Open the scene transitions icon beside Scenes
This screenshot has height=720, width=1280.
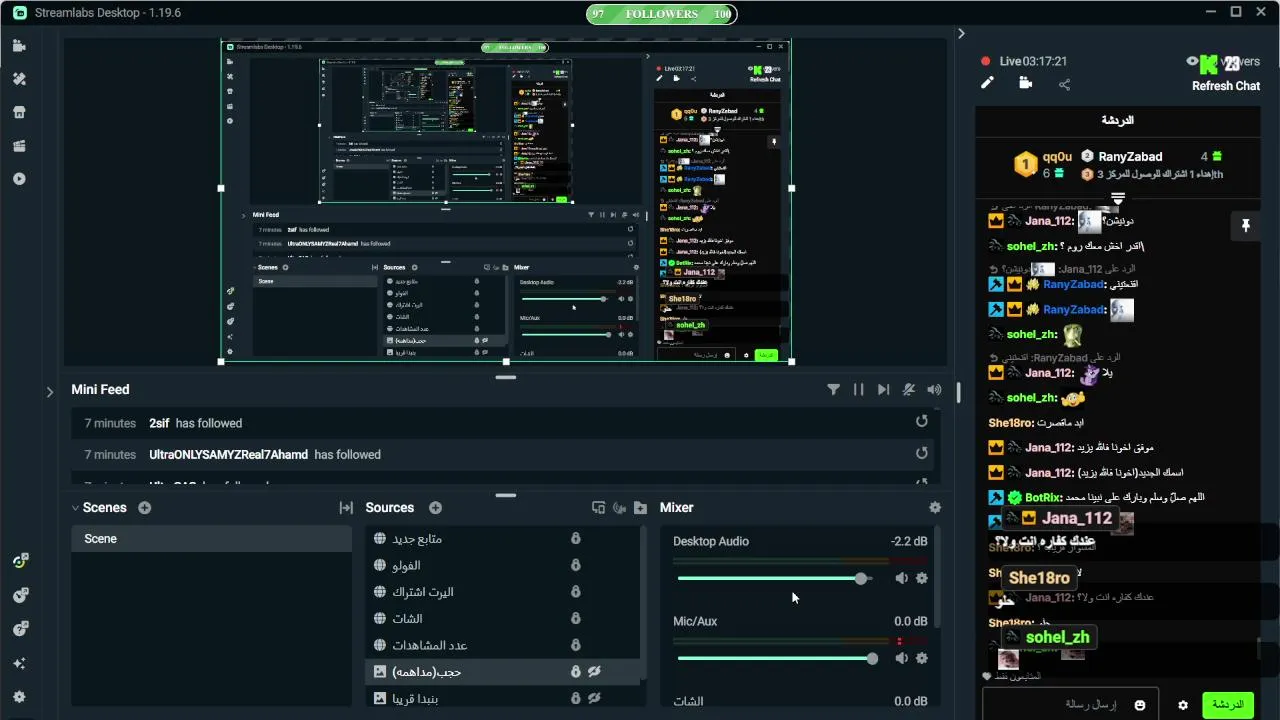(x=346, y=508)
